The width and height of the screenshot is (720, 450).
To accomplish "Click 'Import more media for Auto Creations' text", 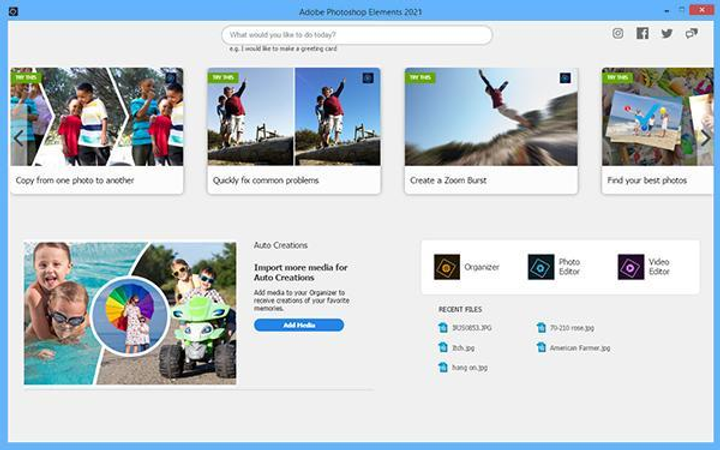I will (x=301, y=272).
